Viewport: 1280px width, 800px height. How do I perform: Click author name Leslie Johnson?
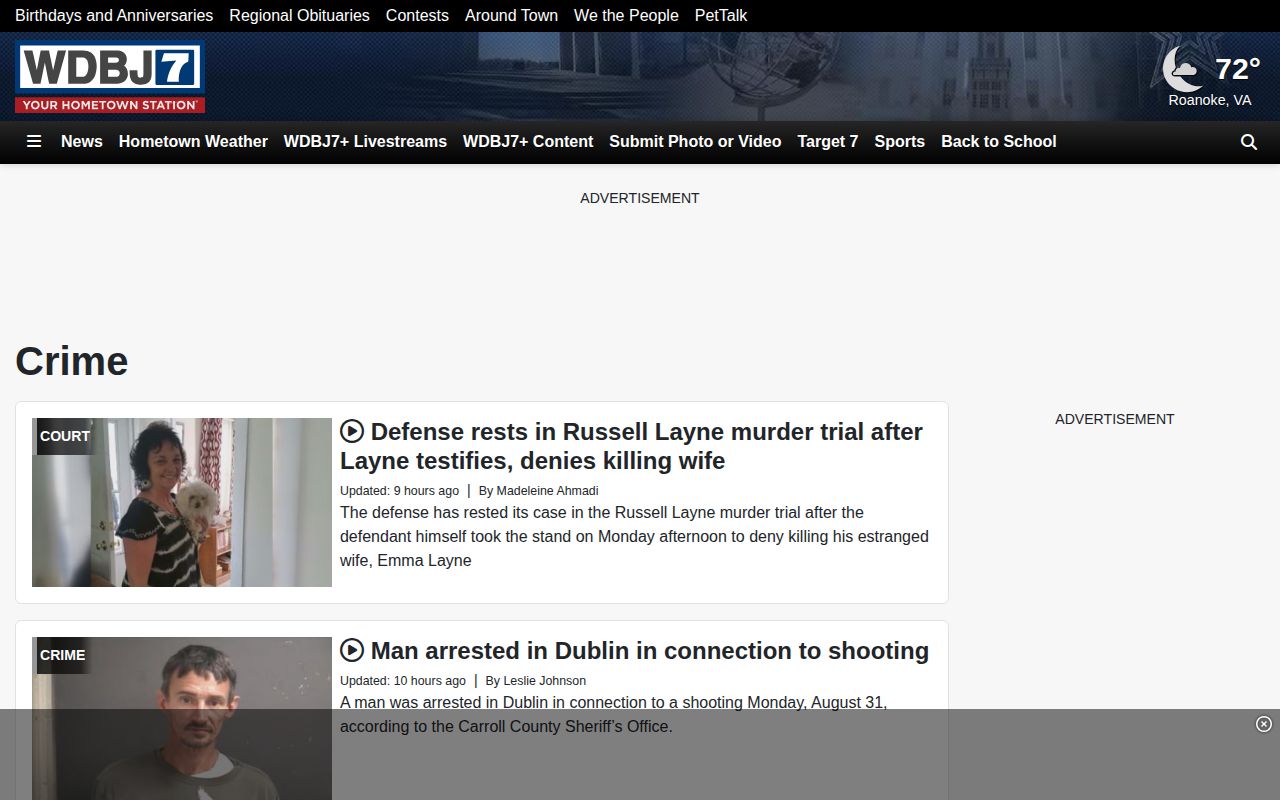(x=545, y=681)
